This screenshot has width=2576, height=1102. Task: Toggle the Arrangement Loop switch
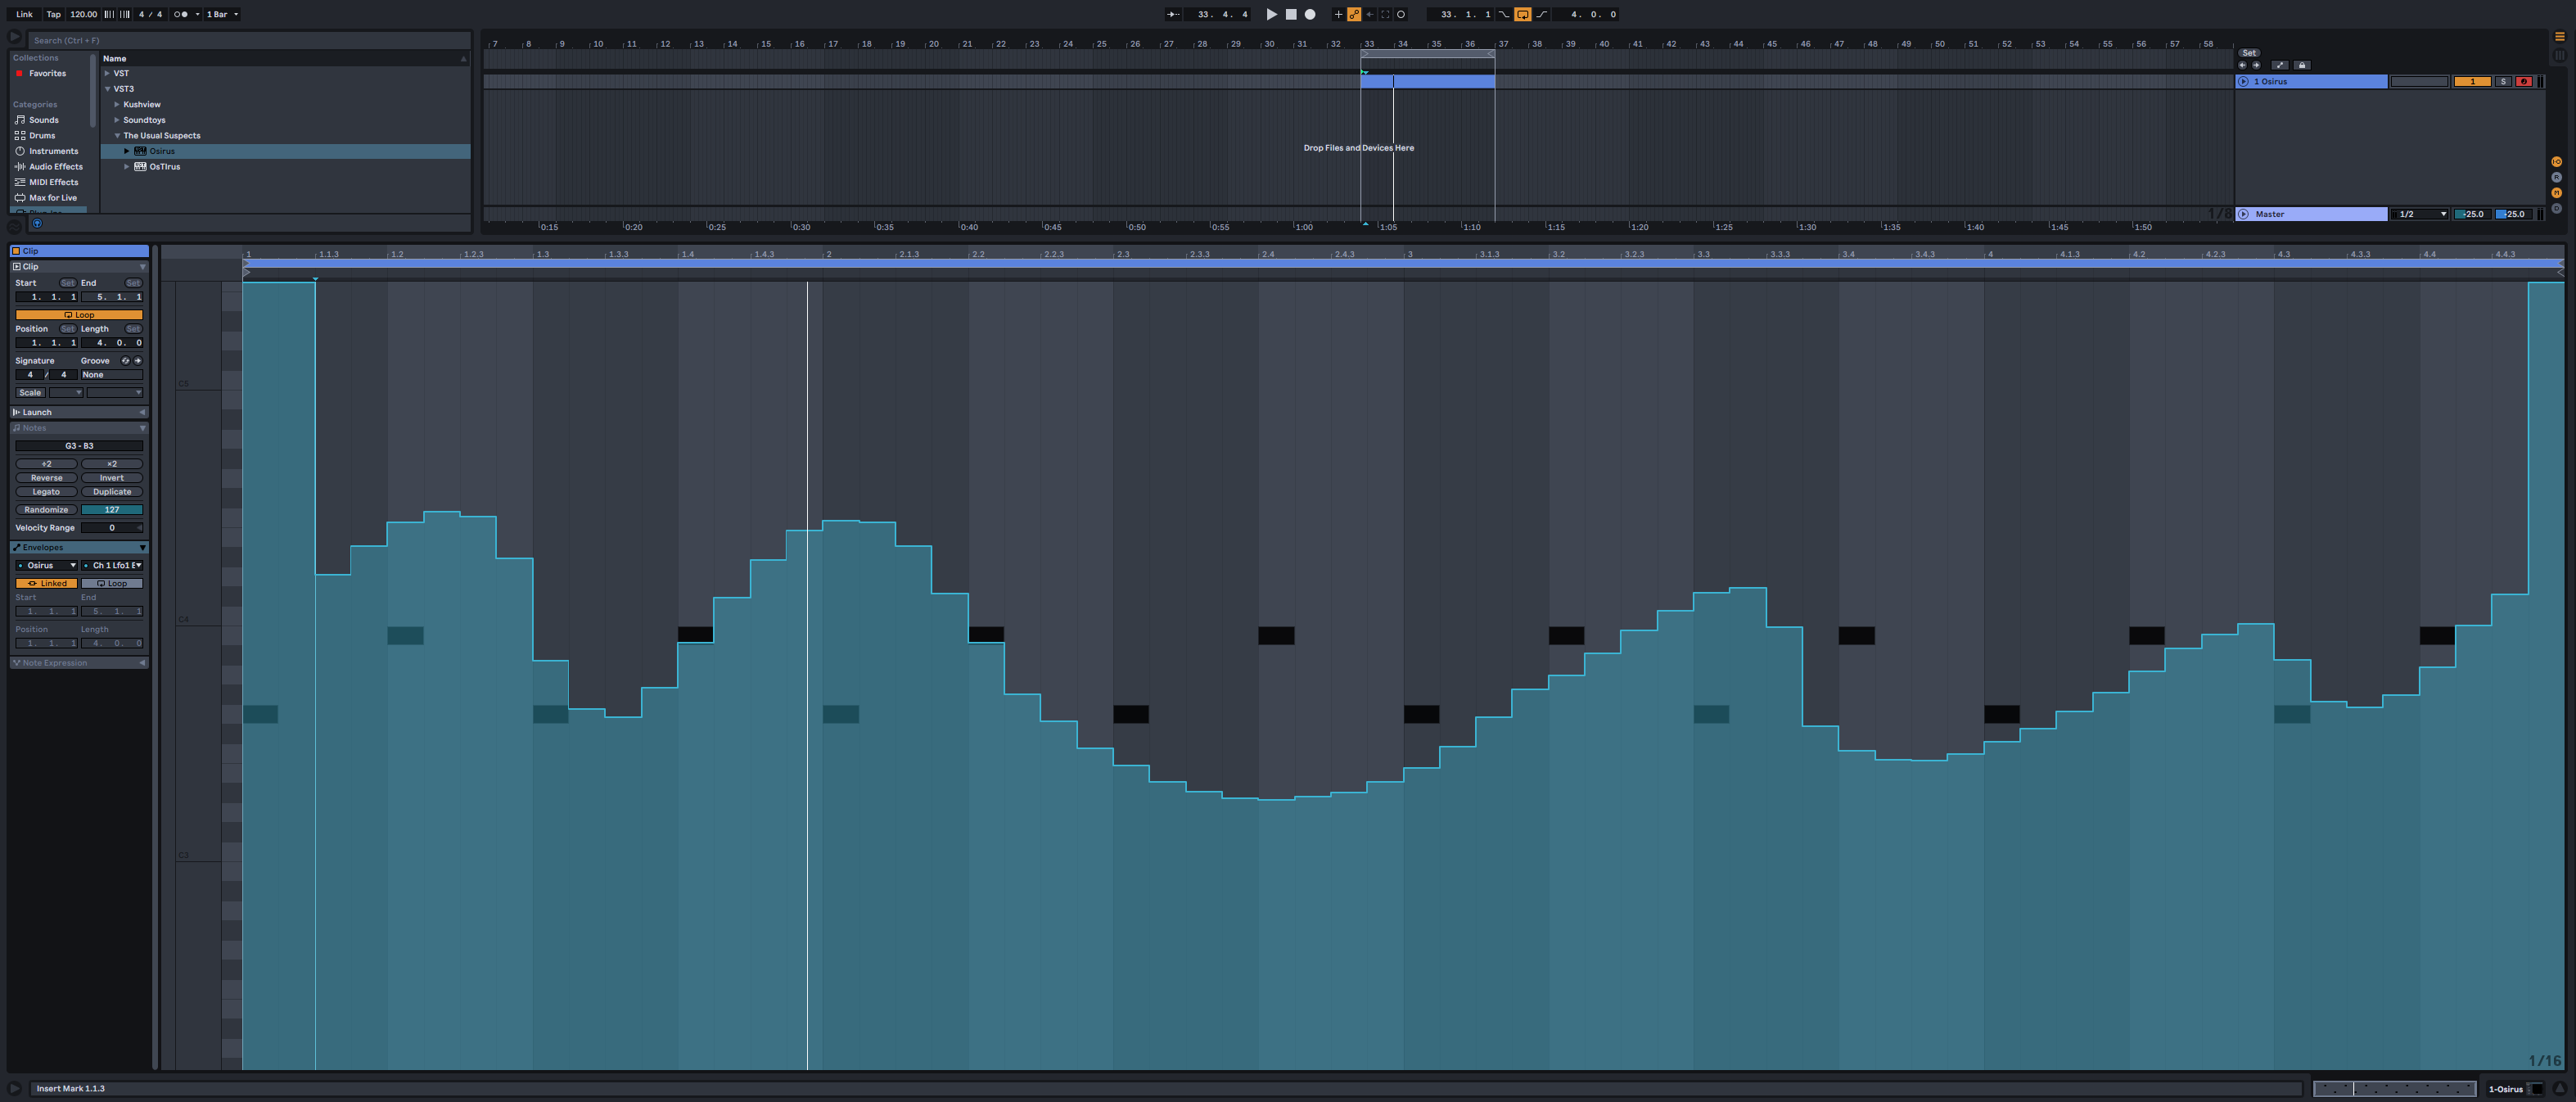(1522, 14)
